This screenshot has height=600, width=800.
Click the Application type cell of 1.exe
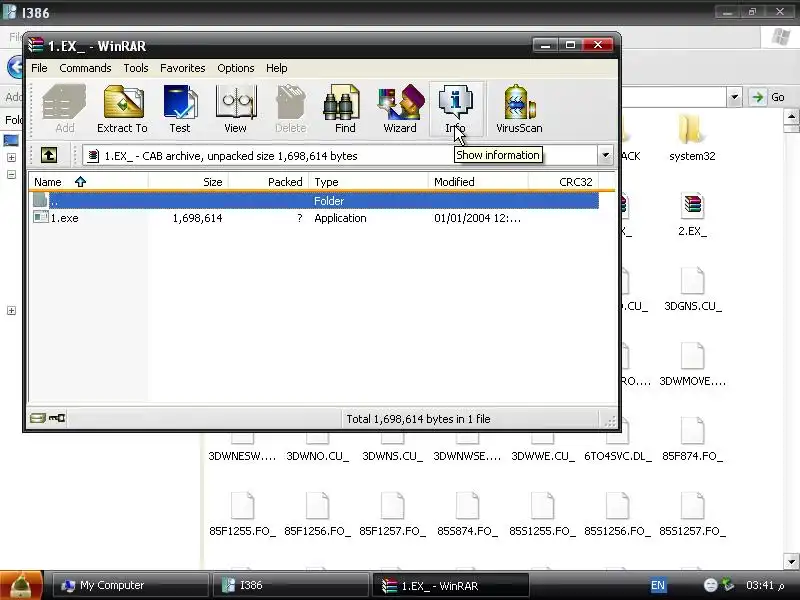pos(340,218)
